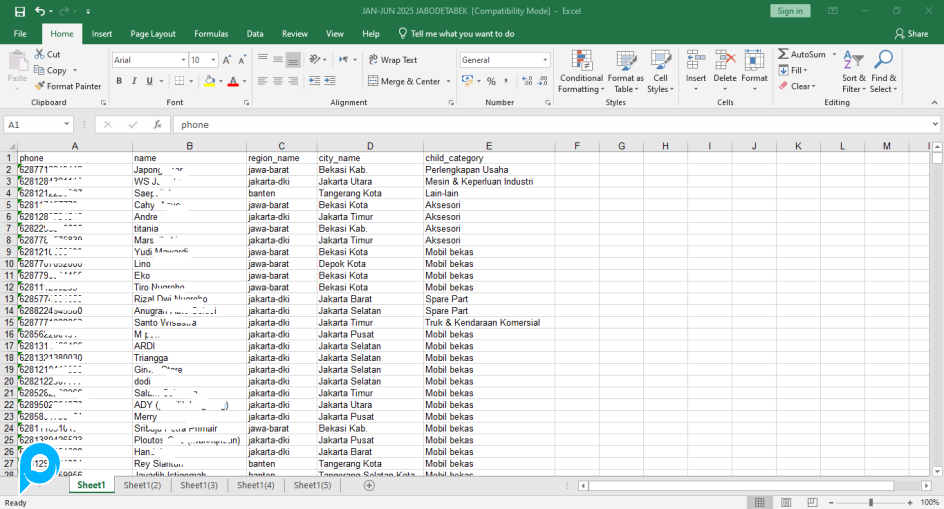Open the Conditional Formatting dropdown
This screenshot has width=944, height=509.
click(x=581, y=72)
